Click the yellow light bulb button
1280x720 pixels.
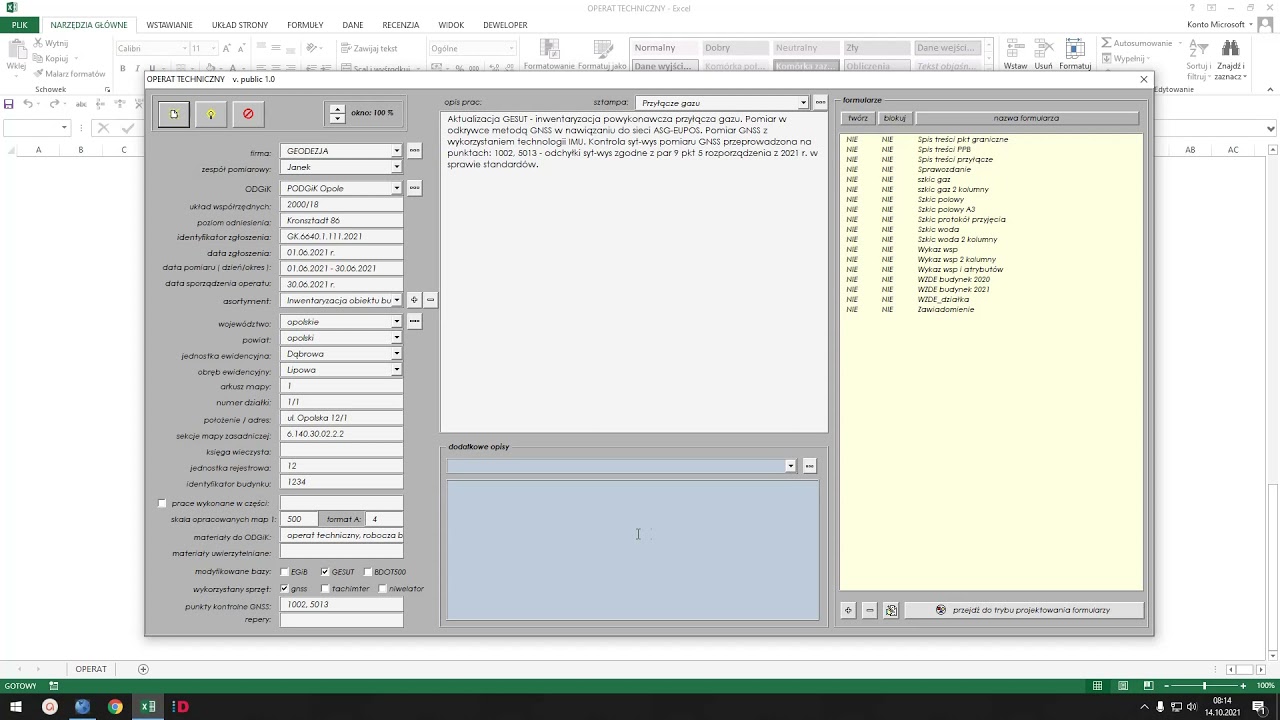pyautogui.click(x=210, y=114)
